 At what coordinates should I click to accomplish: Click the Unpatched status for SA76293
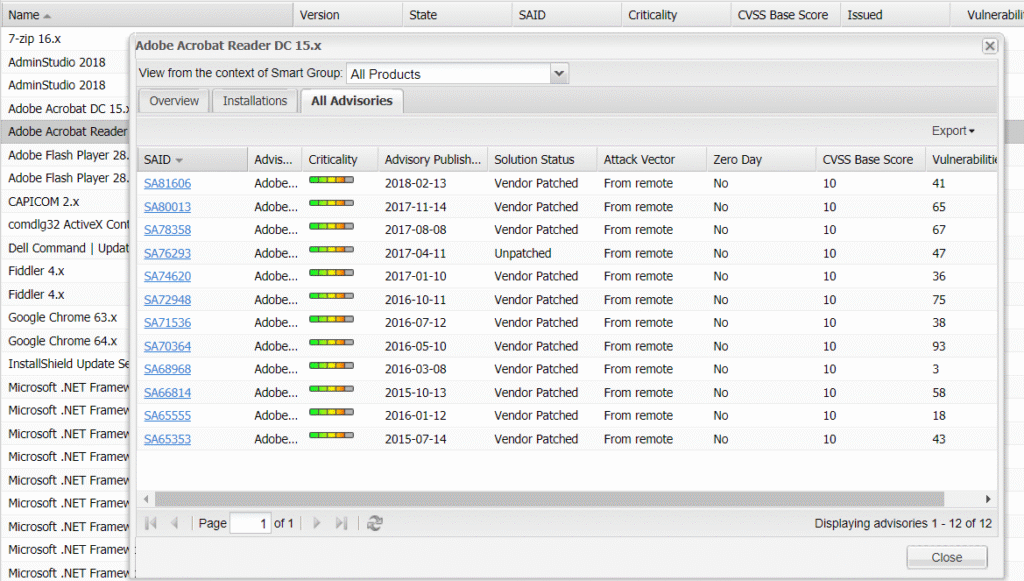pyautogui.click(x=522, y=253)
